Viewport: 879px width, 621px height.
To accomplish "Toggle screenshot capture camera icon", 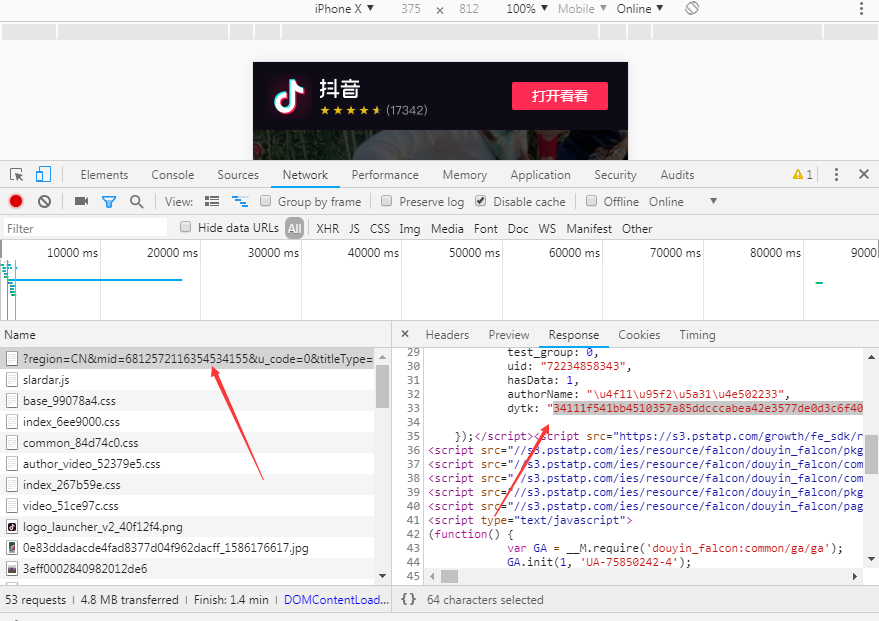I will [x=81, y=201].
